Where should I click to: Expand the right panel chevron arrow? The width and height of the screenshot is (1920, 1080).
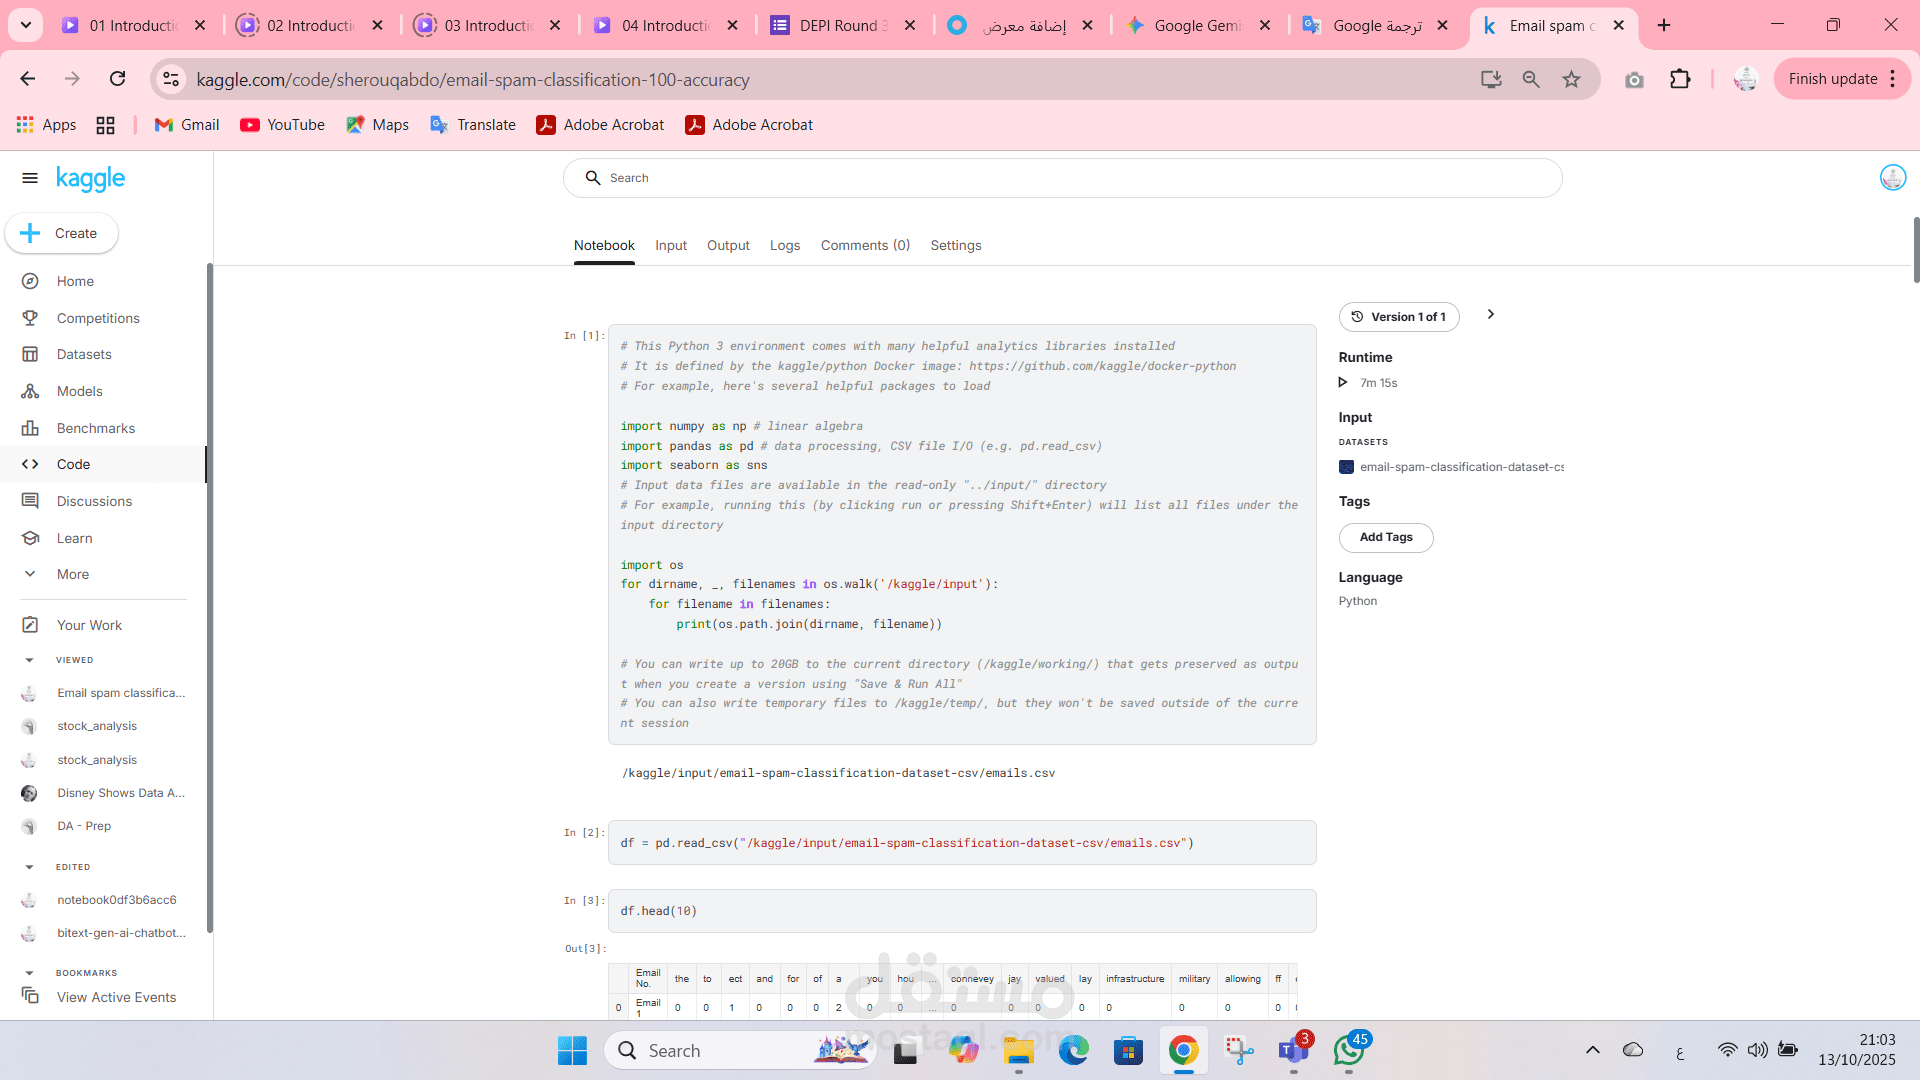point(1490,314)
